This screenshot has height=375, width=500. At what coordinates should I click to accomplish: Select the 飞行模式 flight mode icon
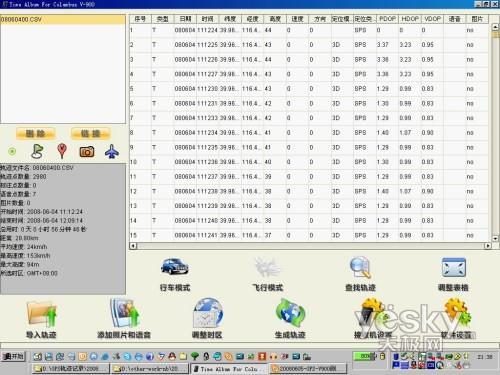point(267,267)
